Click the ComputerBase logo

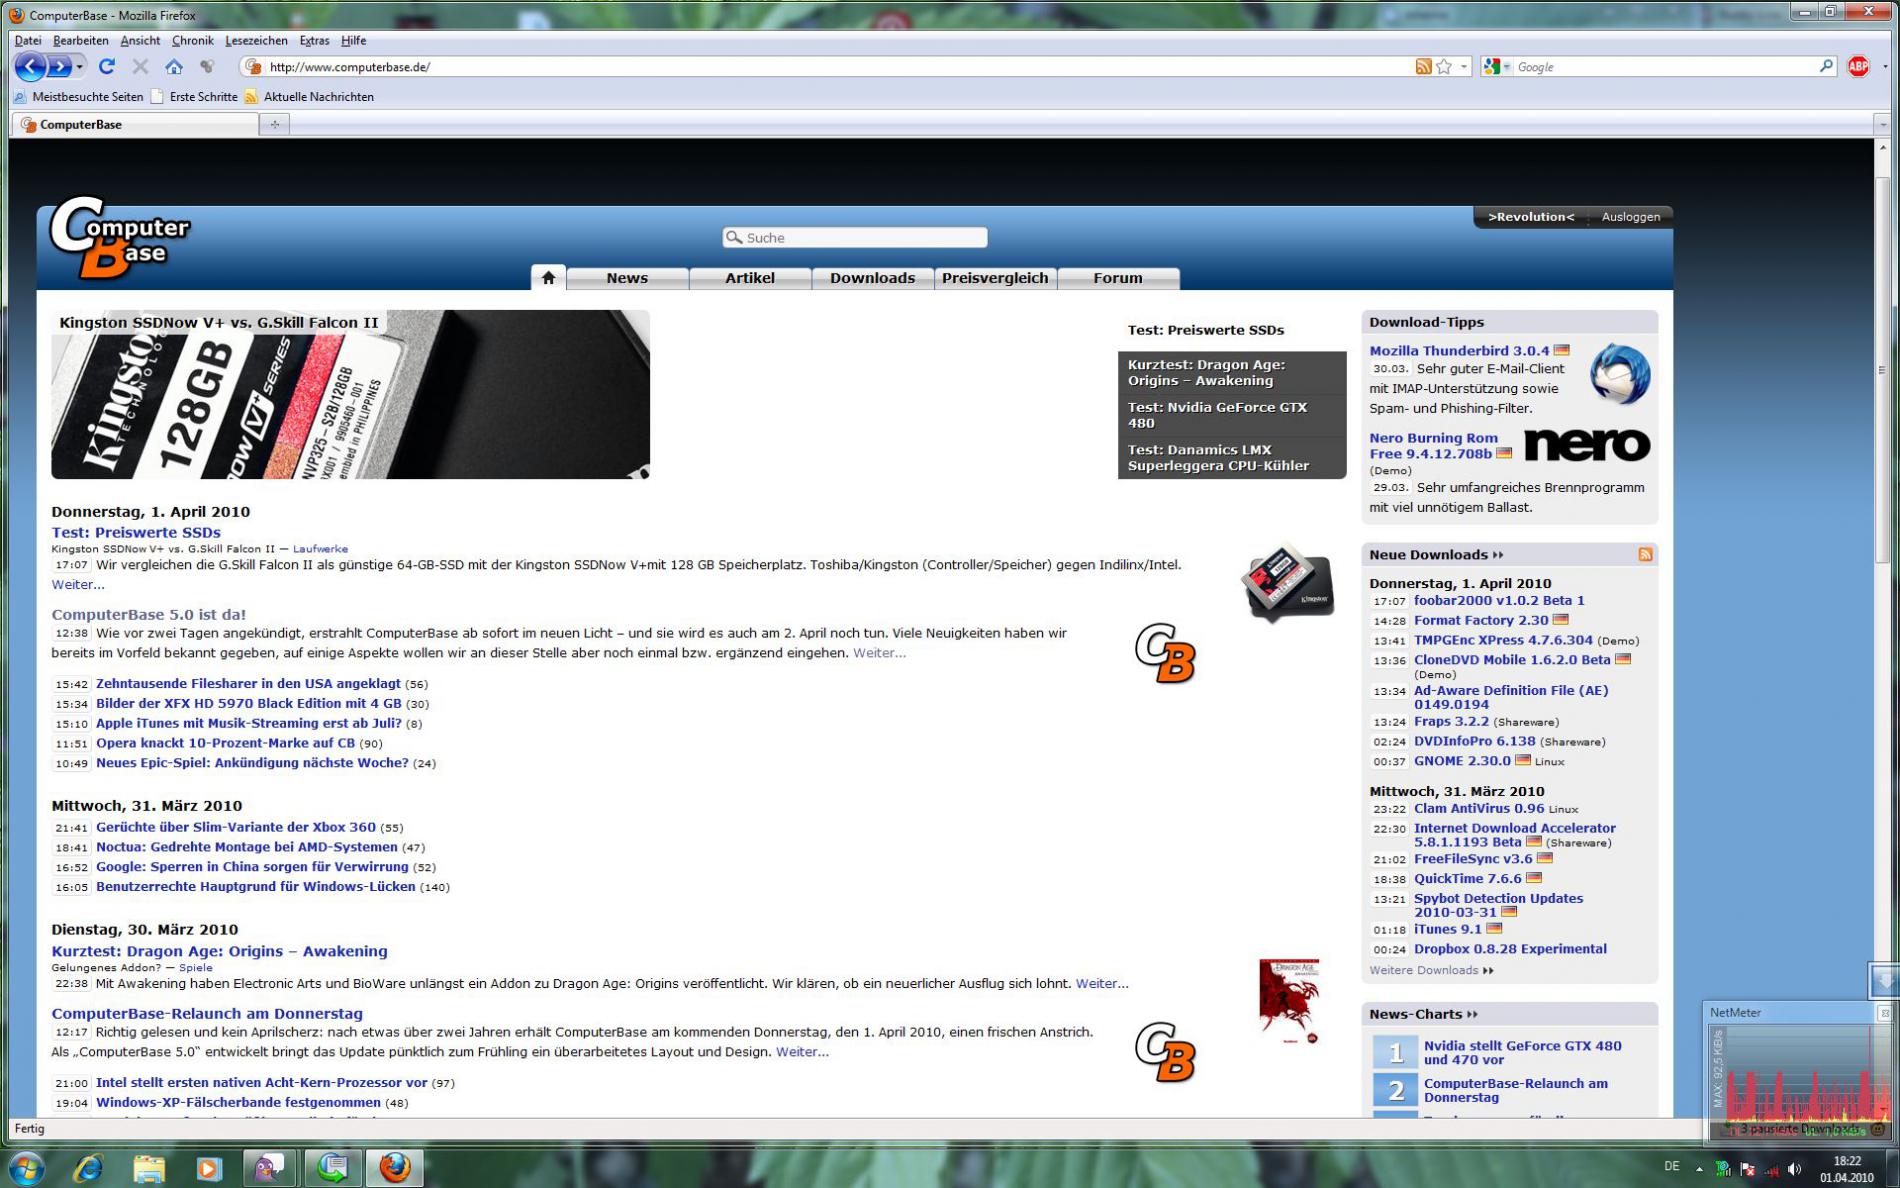pyautogui.click(x=120, y=236)
